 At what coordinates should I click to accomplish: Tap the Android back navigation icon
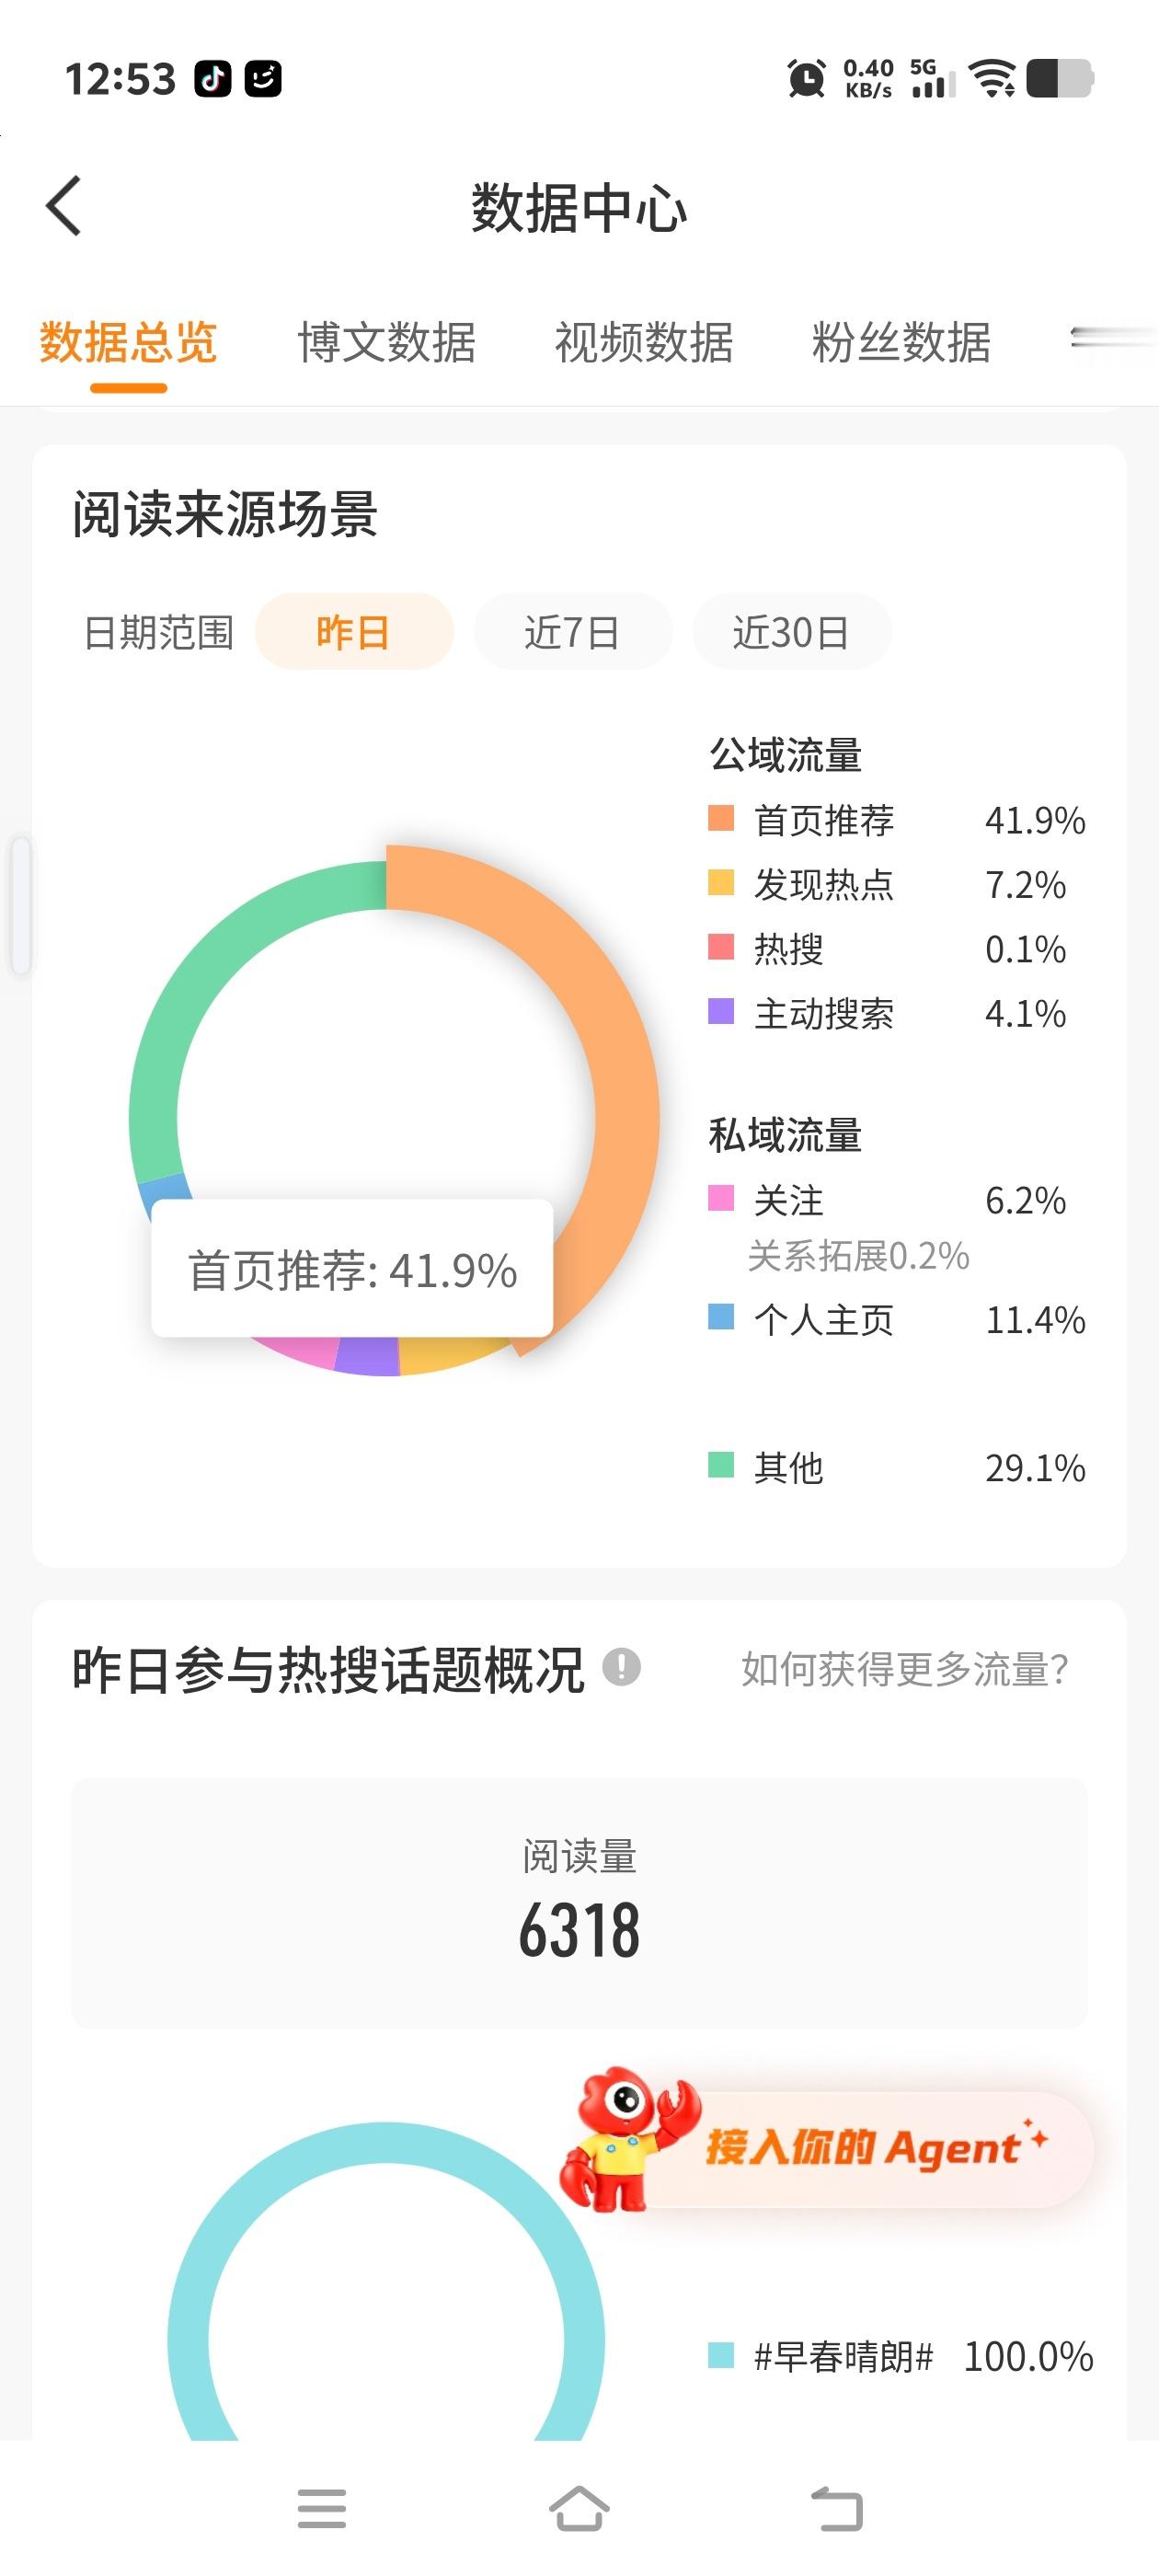(837, 2509)
